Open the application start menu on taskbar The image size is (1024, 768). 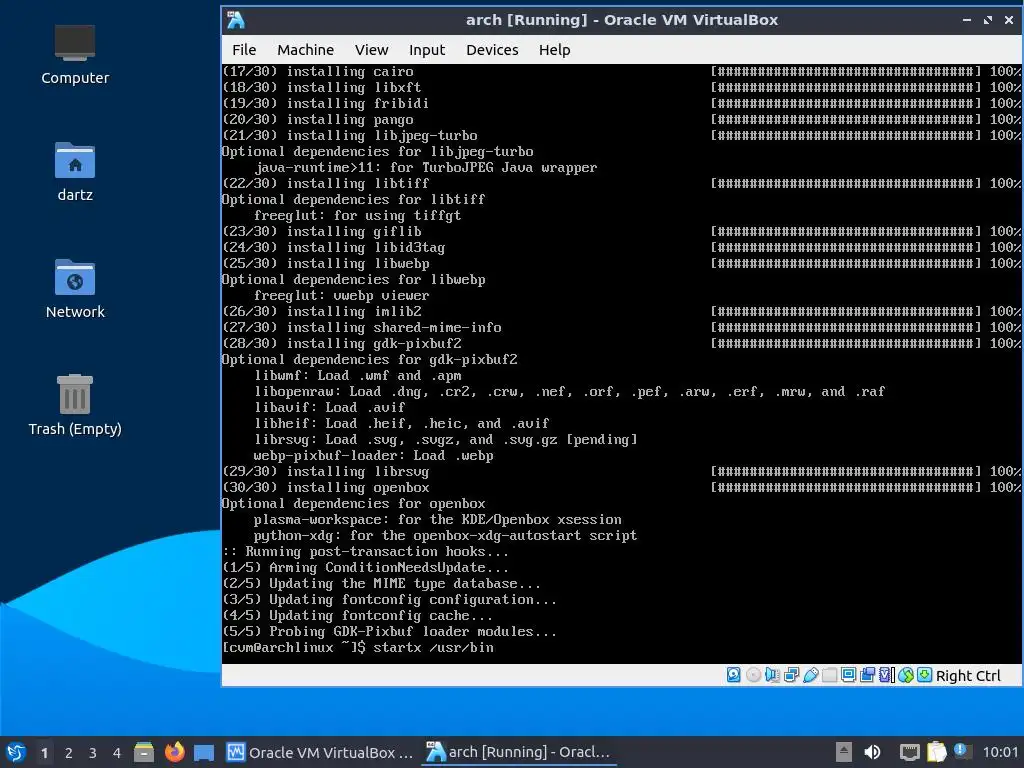point(16,752)
